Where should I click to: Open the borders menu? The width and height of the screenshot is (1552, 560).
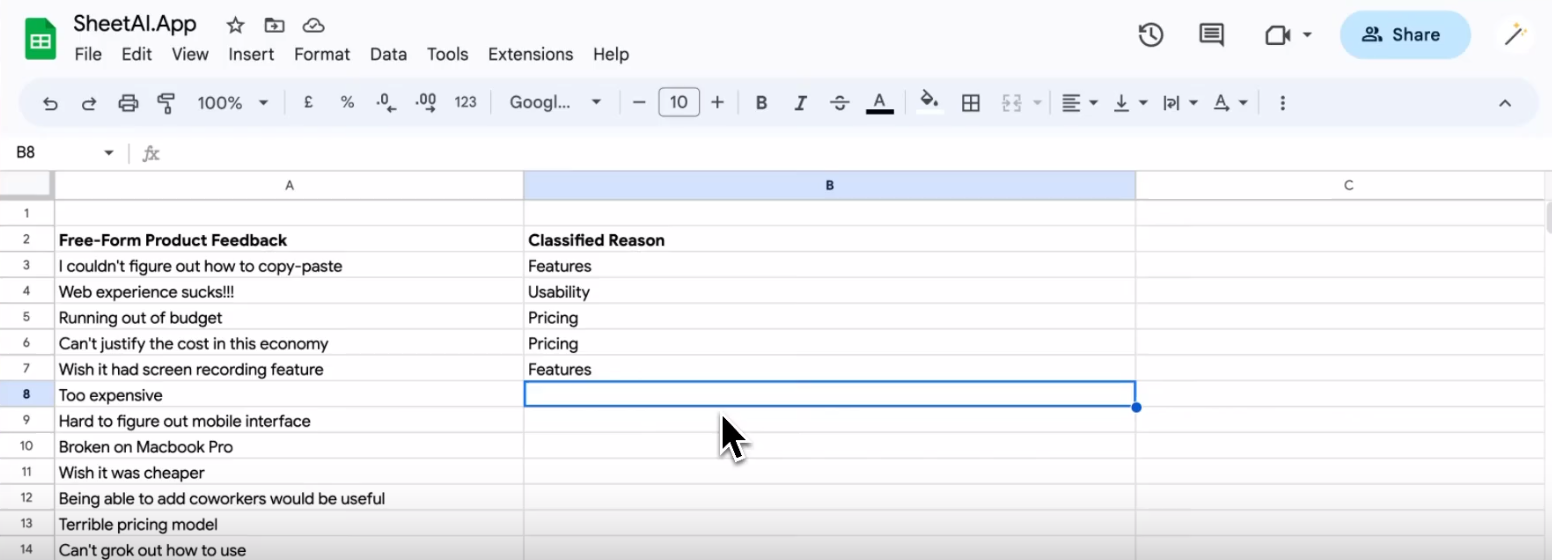(970, 102)
